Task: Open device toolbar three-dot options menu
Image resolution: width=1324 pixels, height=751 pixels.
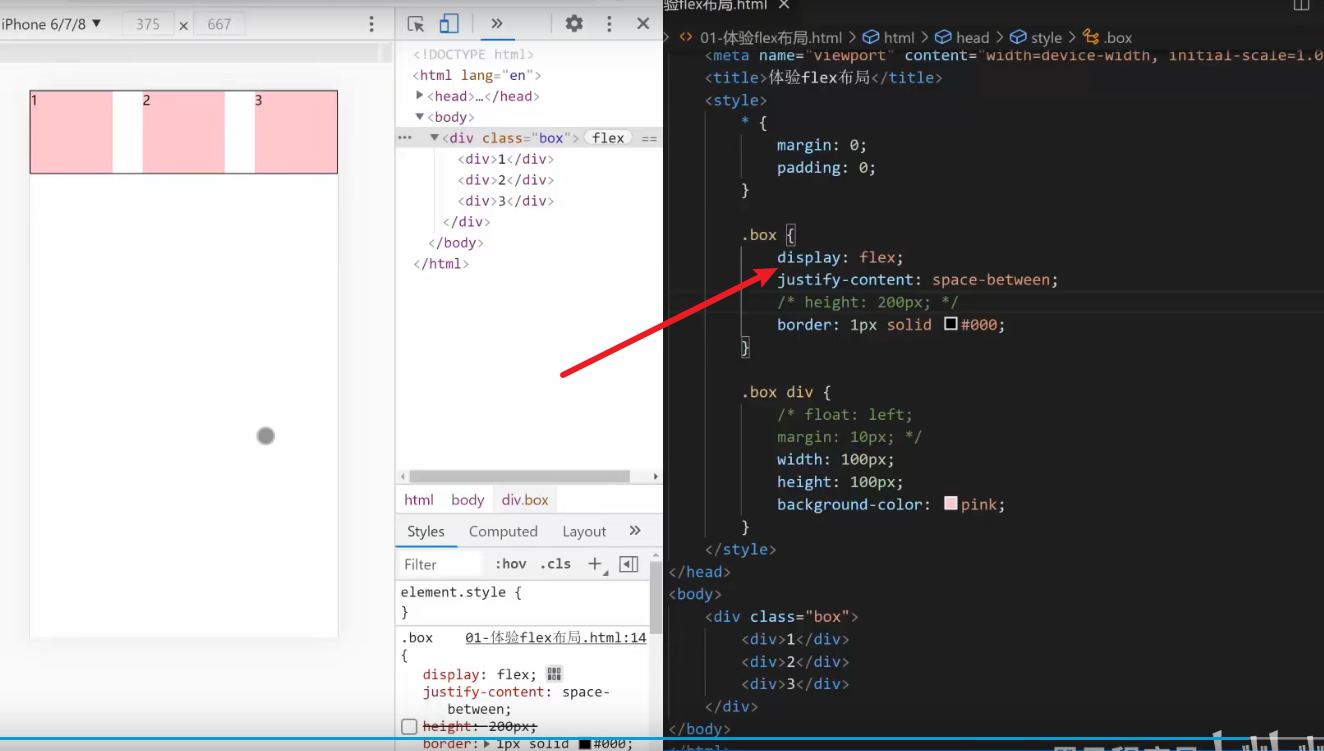Action: (x=372, y=24)
